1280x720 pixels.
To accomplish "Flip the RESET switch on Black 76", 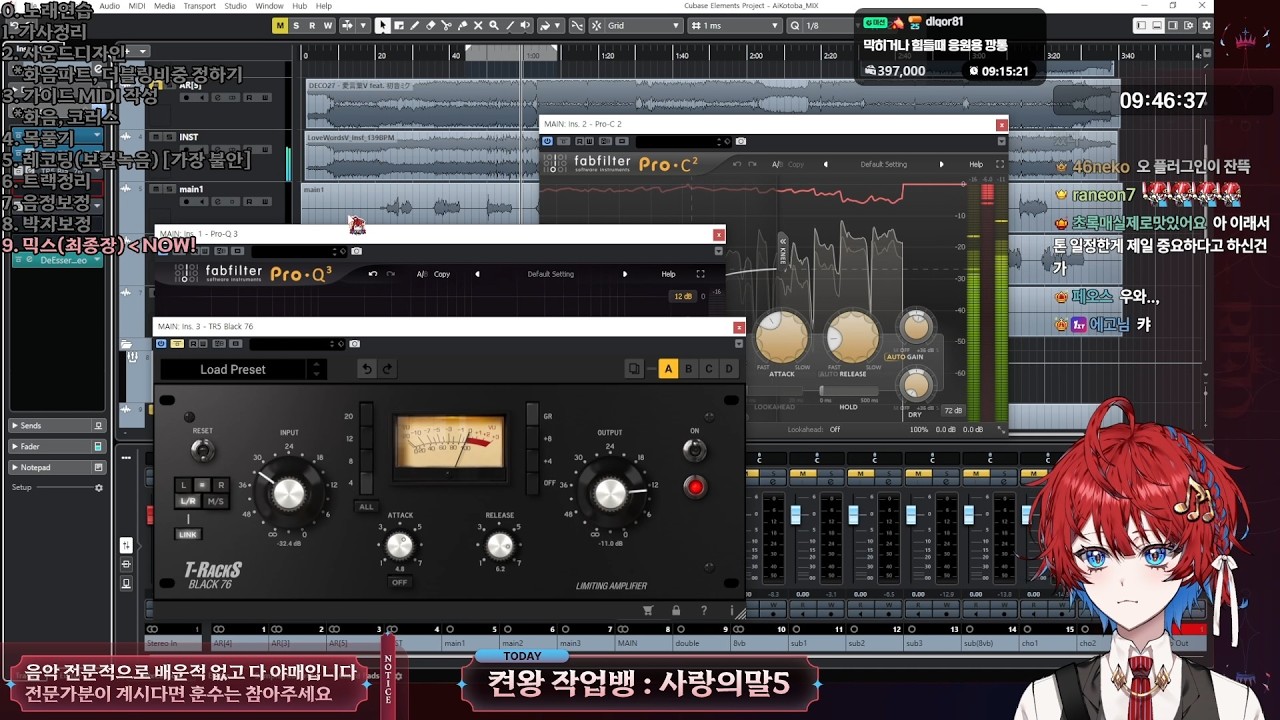I will (x=202, y=450).
